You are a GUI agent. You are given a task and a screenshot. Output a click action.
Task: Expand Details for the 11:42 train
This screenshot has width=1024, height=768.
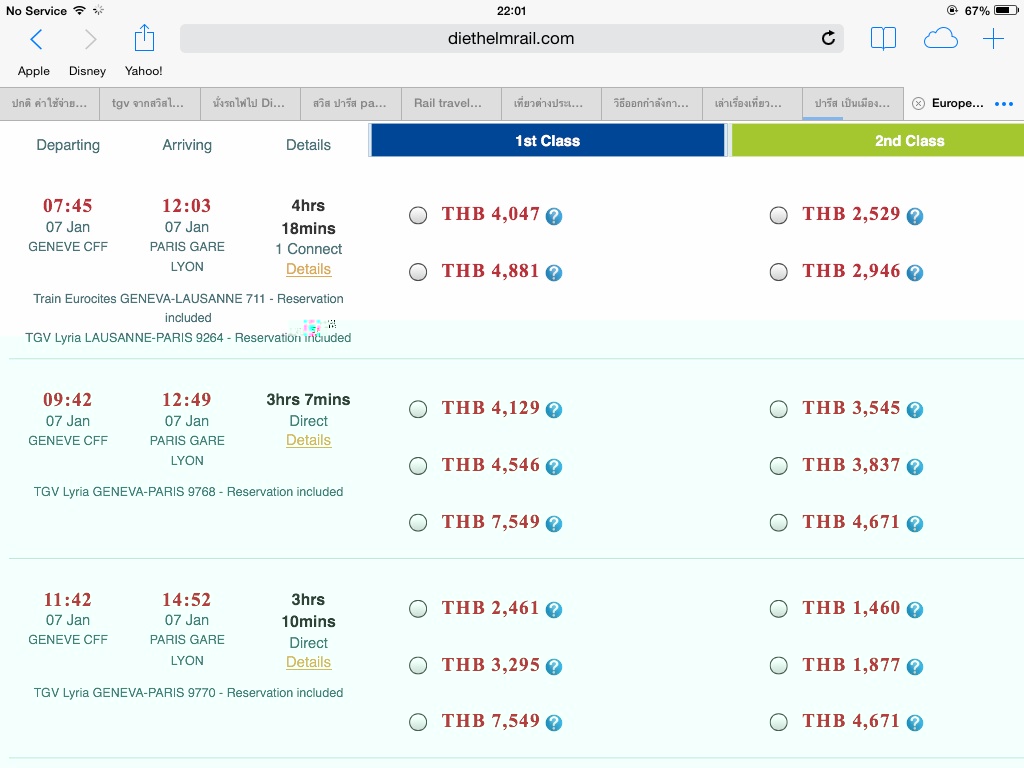coord(308,662)
